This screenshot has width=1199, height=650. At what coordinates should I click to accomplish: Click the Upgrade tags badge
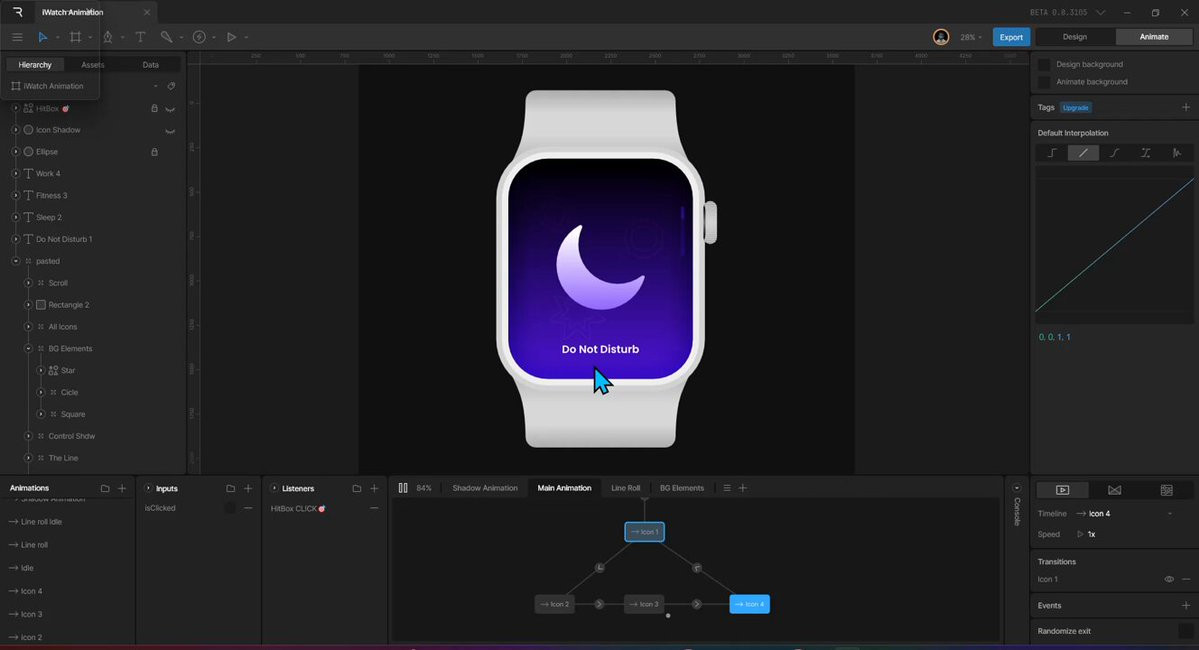pos(1076,108)
